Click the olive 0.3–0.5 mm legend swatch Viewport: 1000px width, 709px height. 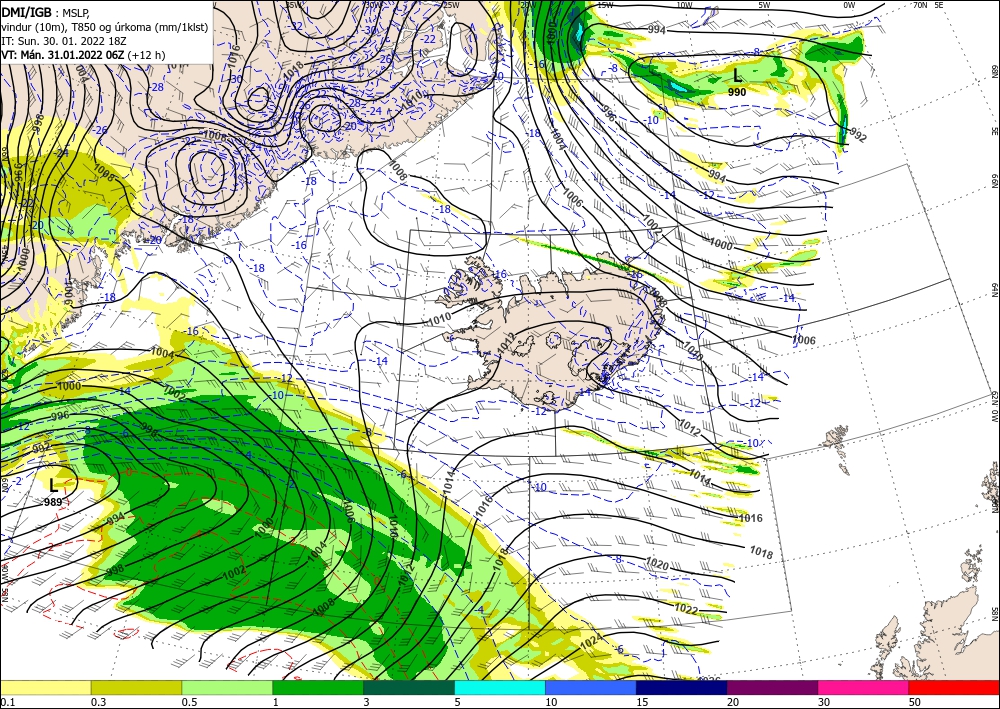coord(136,687)
